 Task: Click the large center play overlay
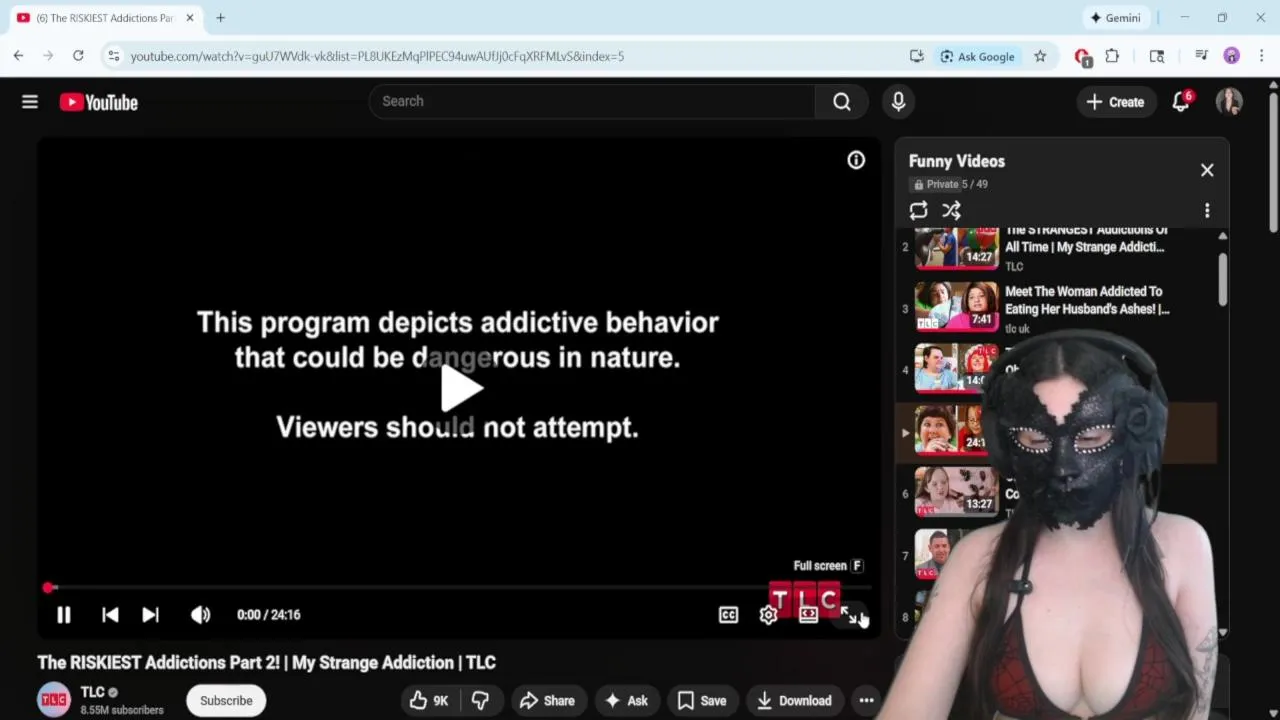click(x=460, y=388)
